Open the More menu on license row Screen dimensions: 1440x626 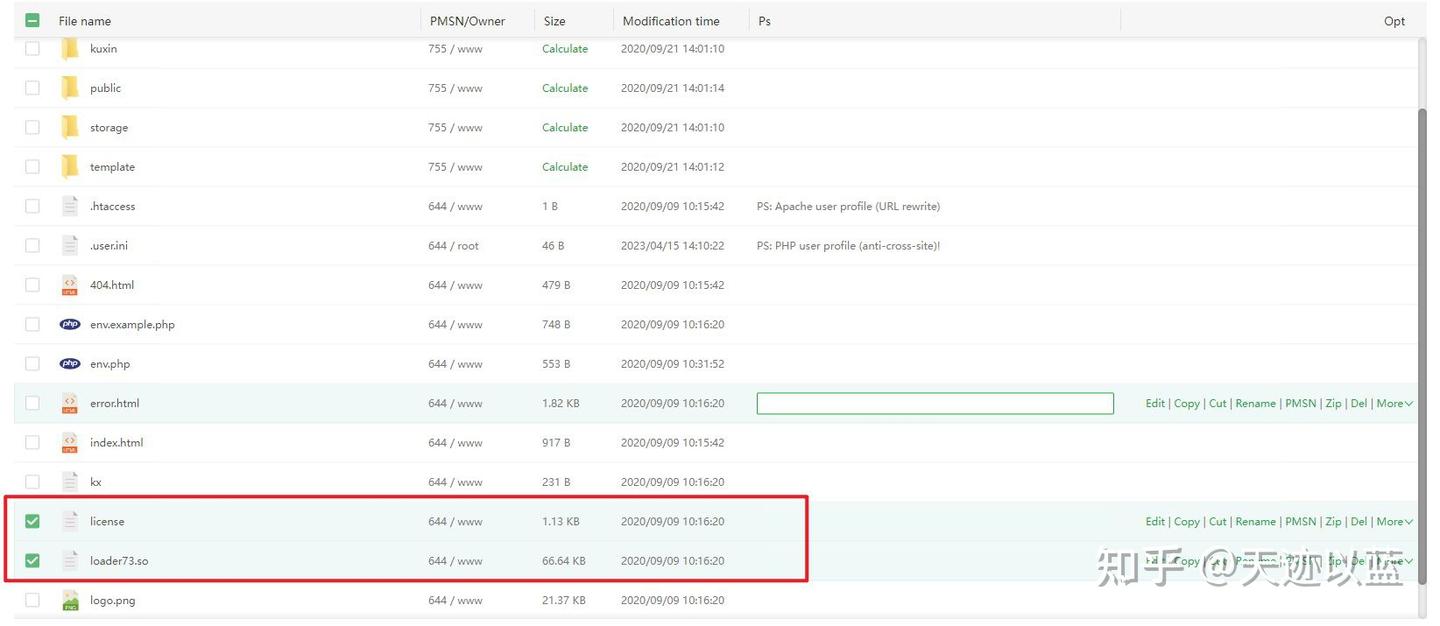pyautogui.click(x=1391, y=520)
